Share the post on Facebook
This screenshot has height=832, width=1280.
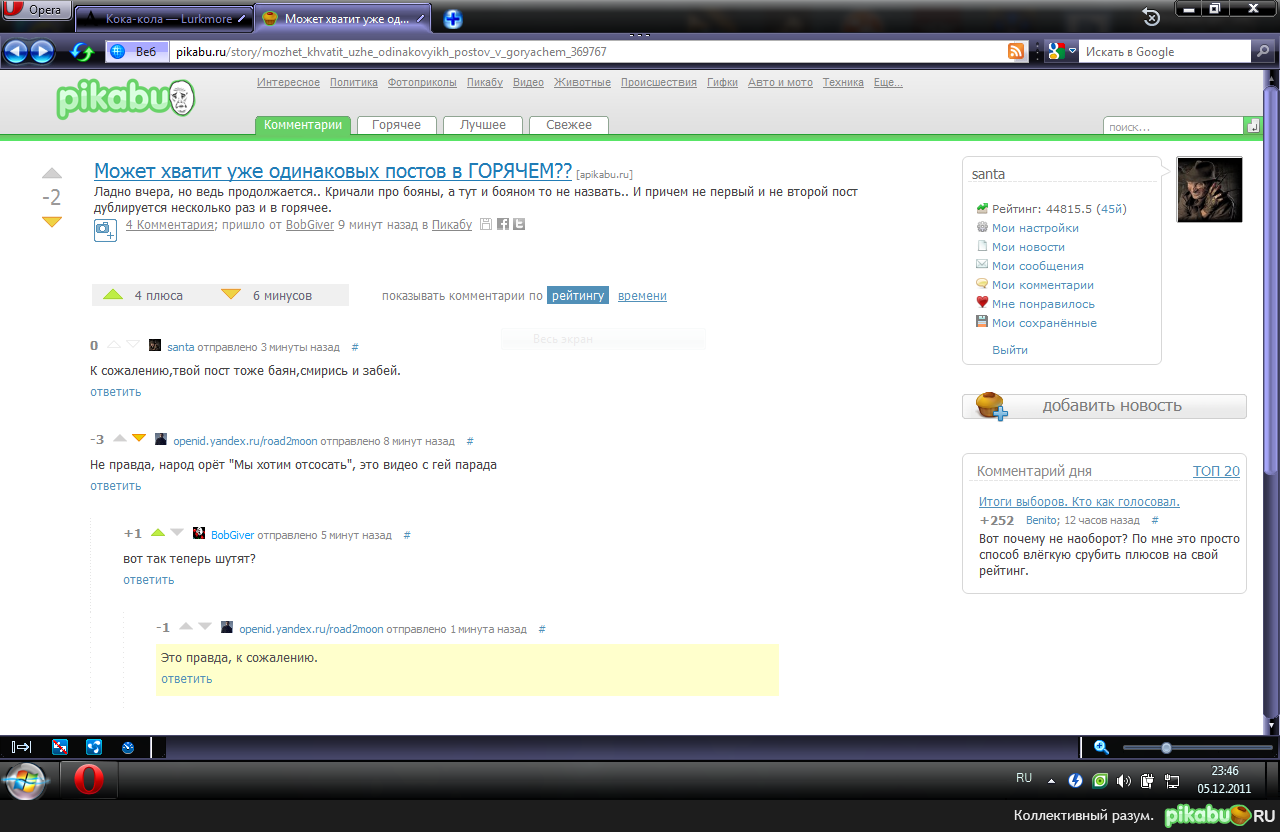tap(503, 224)
